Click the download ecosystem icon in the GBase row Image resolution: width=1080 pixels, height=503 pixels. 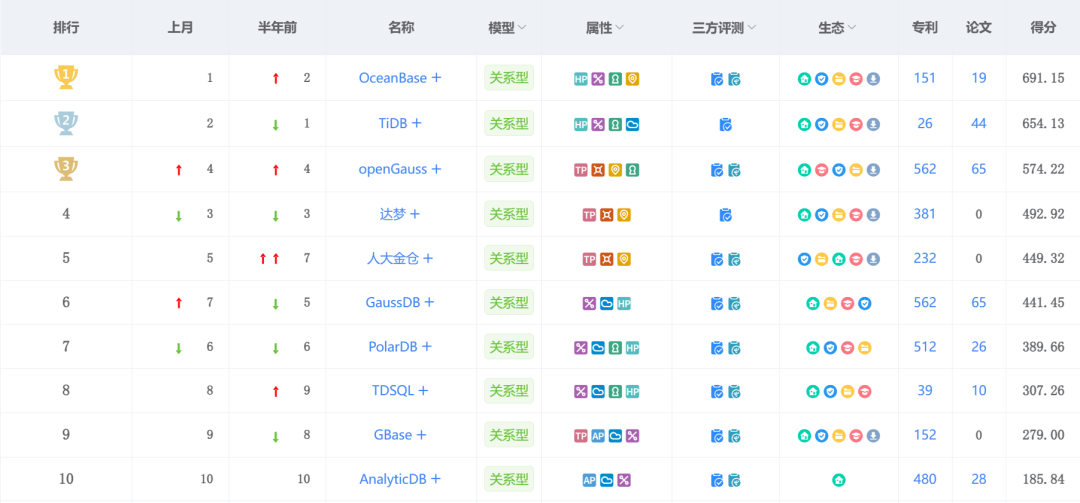coord(873,436)
